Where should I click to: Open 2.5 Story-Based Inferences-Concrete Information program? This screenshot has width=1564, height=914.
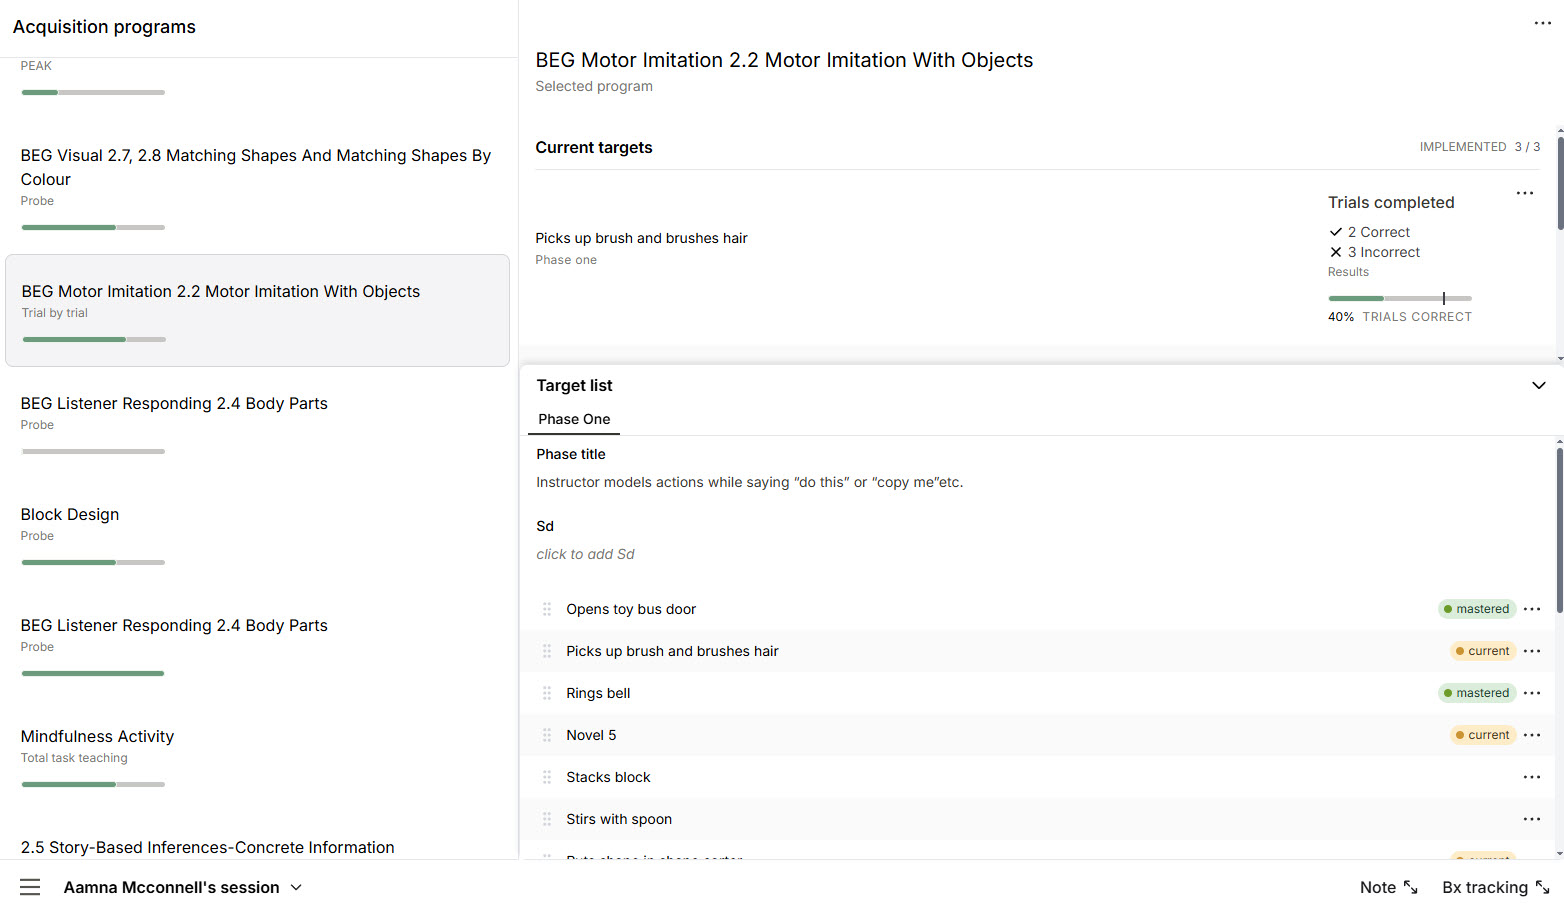(x=208, y=847)
